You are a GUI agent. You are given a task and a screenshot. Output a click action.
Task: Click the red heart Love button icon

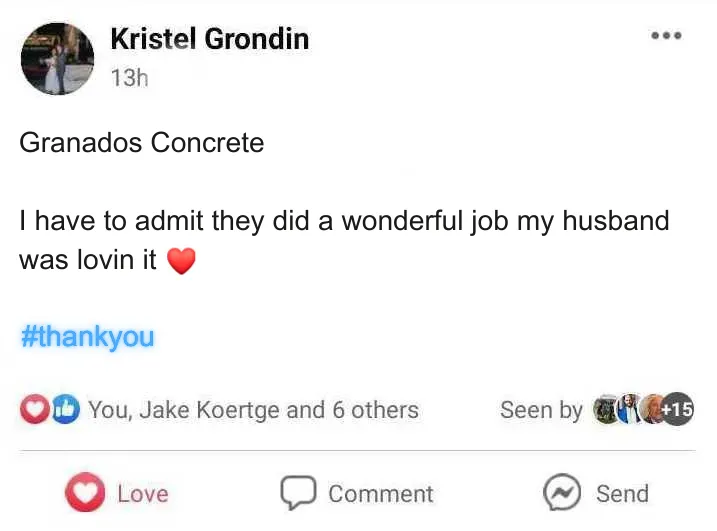pyautogui.click(x=86, y=493)
